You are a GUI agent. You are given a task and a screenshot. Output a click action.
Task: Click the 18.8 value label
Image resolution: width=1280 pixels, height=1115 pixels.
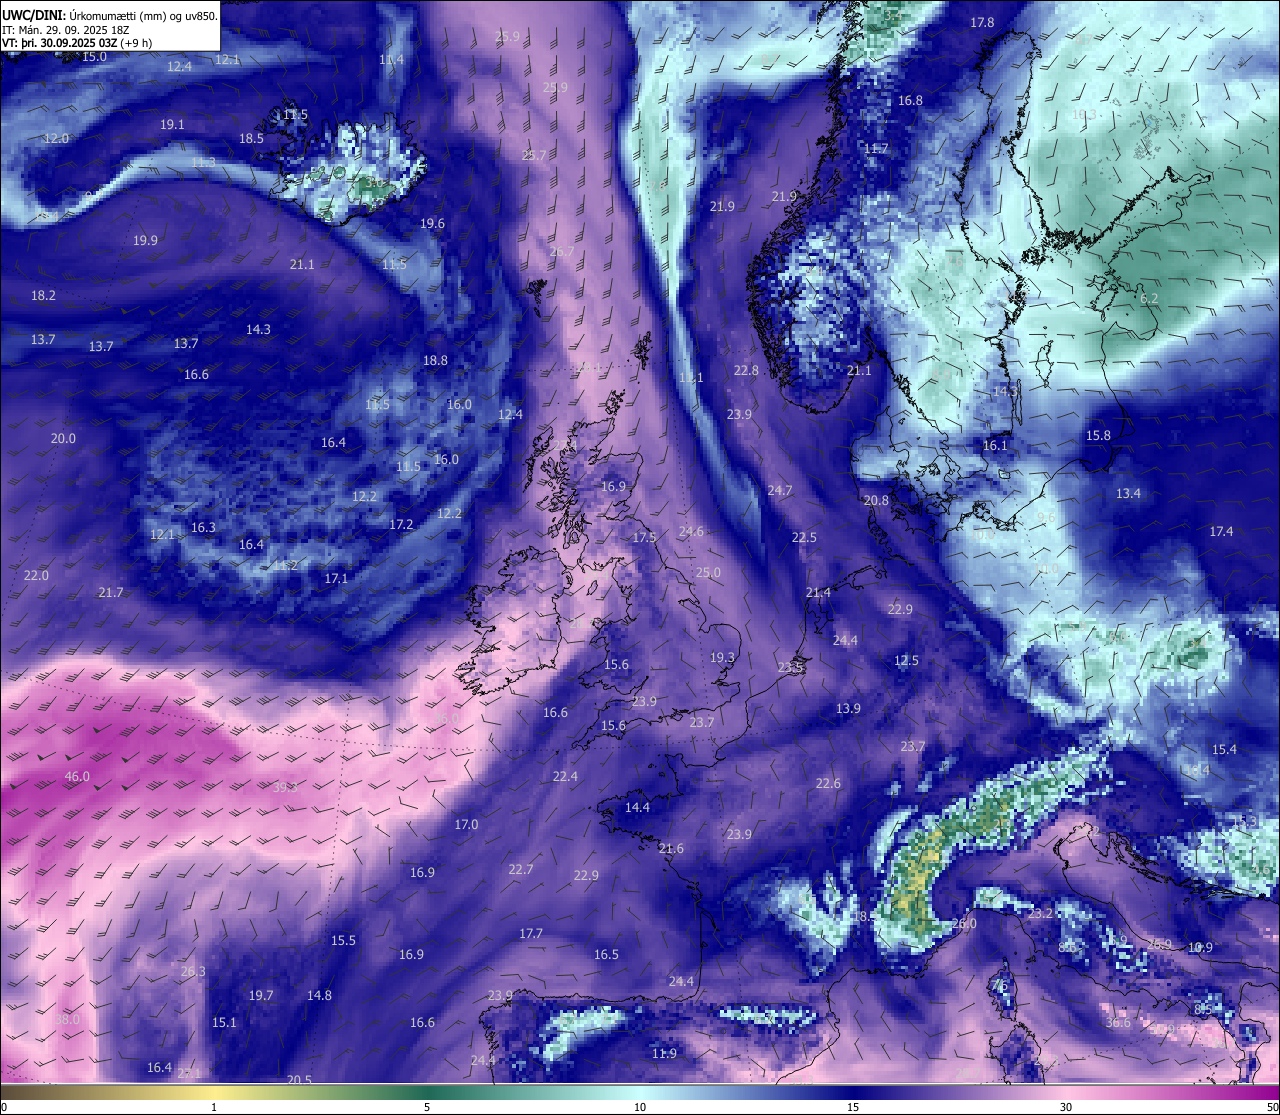[x=435, y=361]
